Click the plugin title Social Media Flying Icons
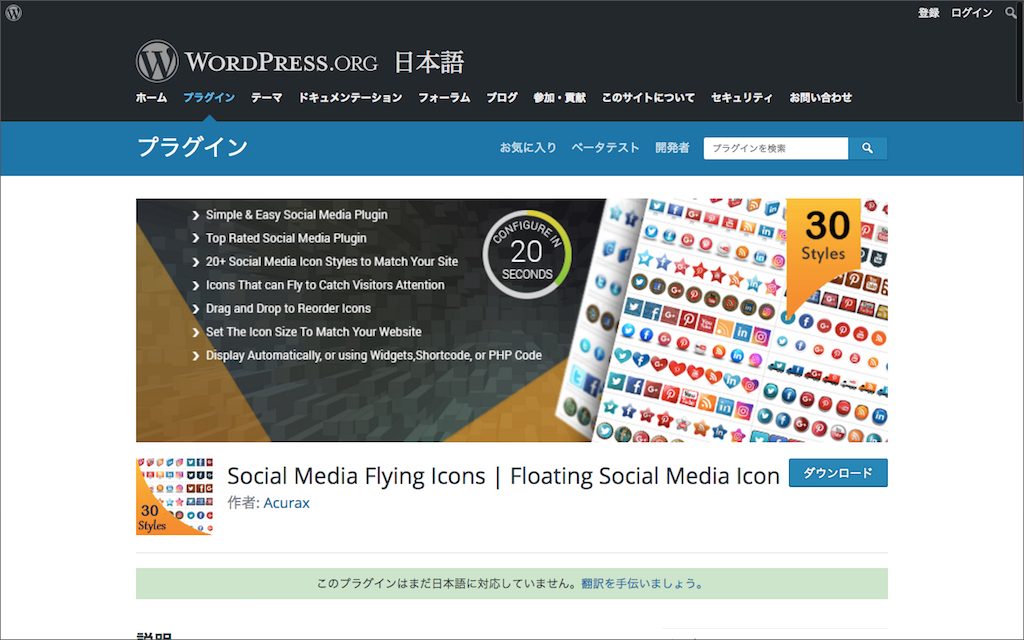This screenshot has width=1024, height=640. coord(504,475)
